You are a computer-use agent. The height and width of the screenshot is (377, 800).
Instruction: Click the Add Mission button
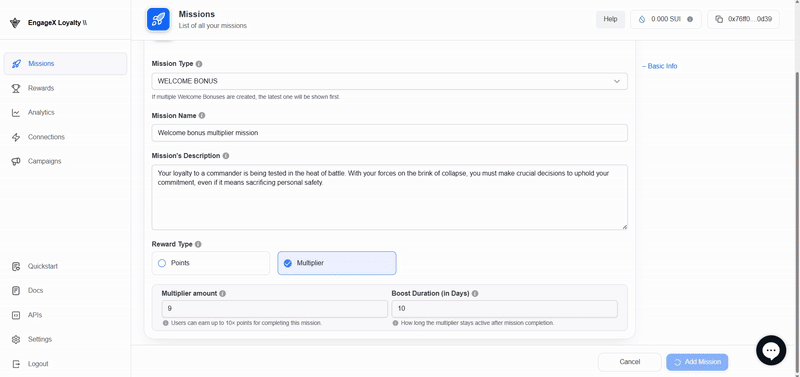697,362
